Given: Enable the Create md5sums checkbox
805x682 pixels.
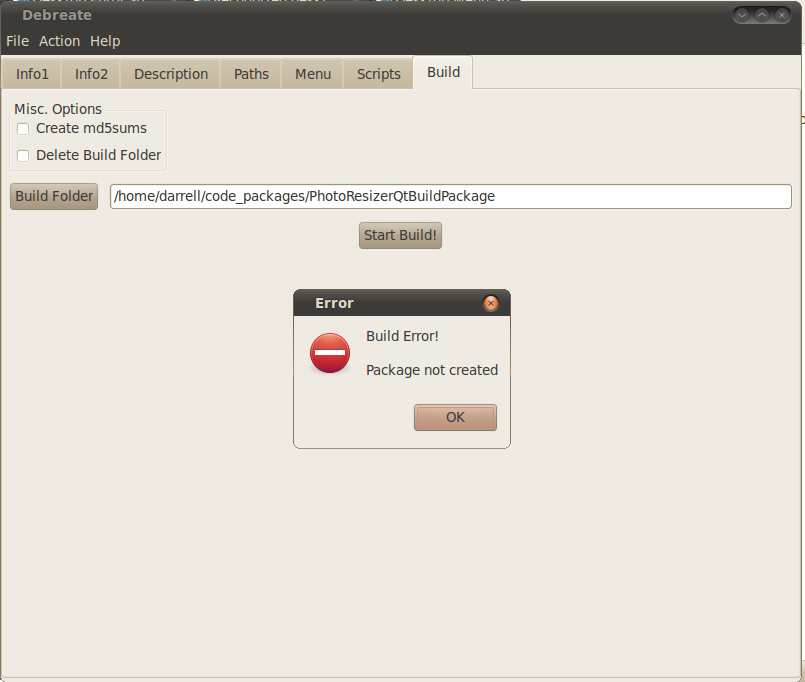Looking at the screenshot, I should pyautogui.click(x=23, y=129).
